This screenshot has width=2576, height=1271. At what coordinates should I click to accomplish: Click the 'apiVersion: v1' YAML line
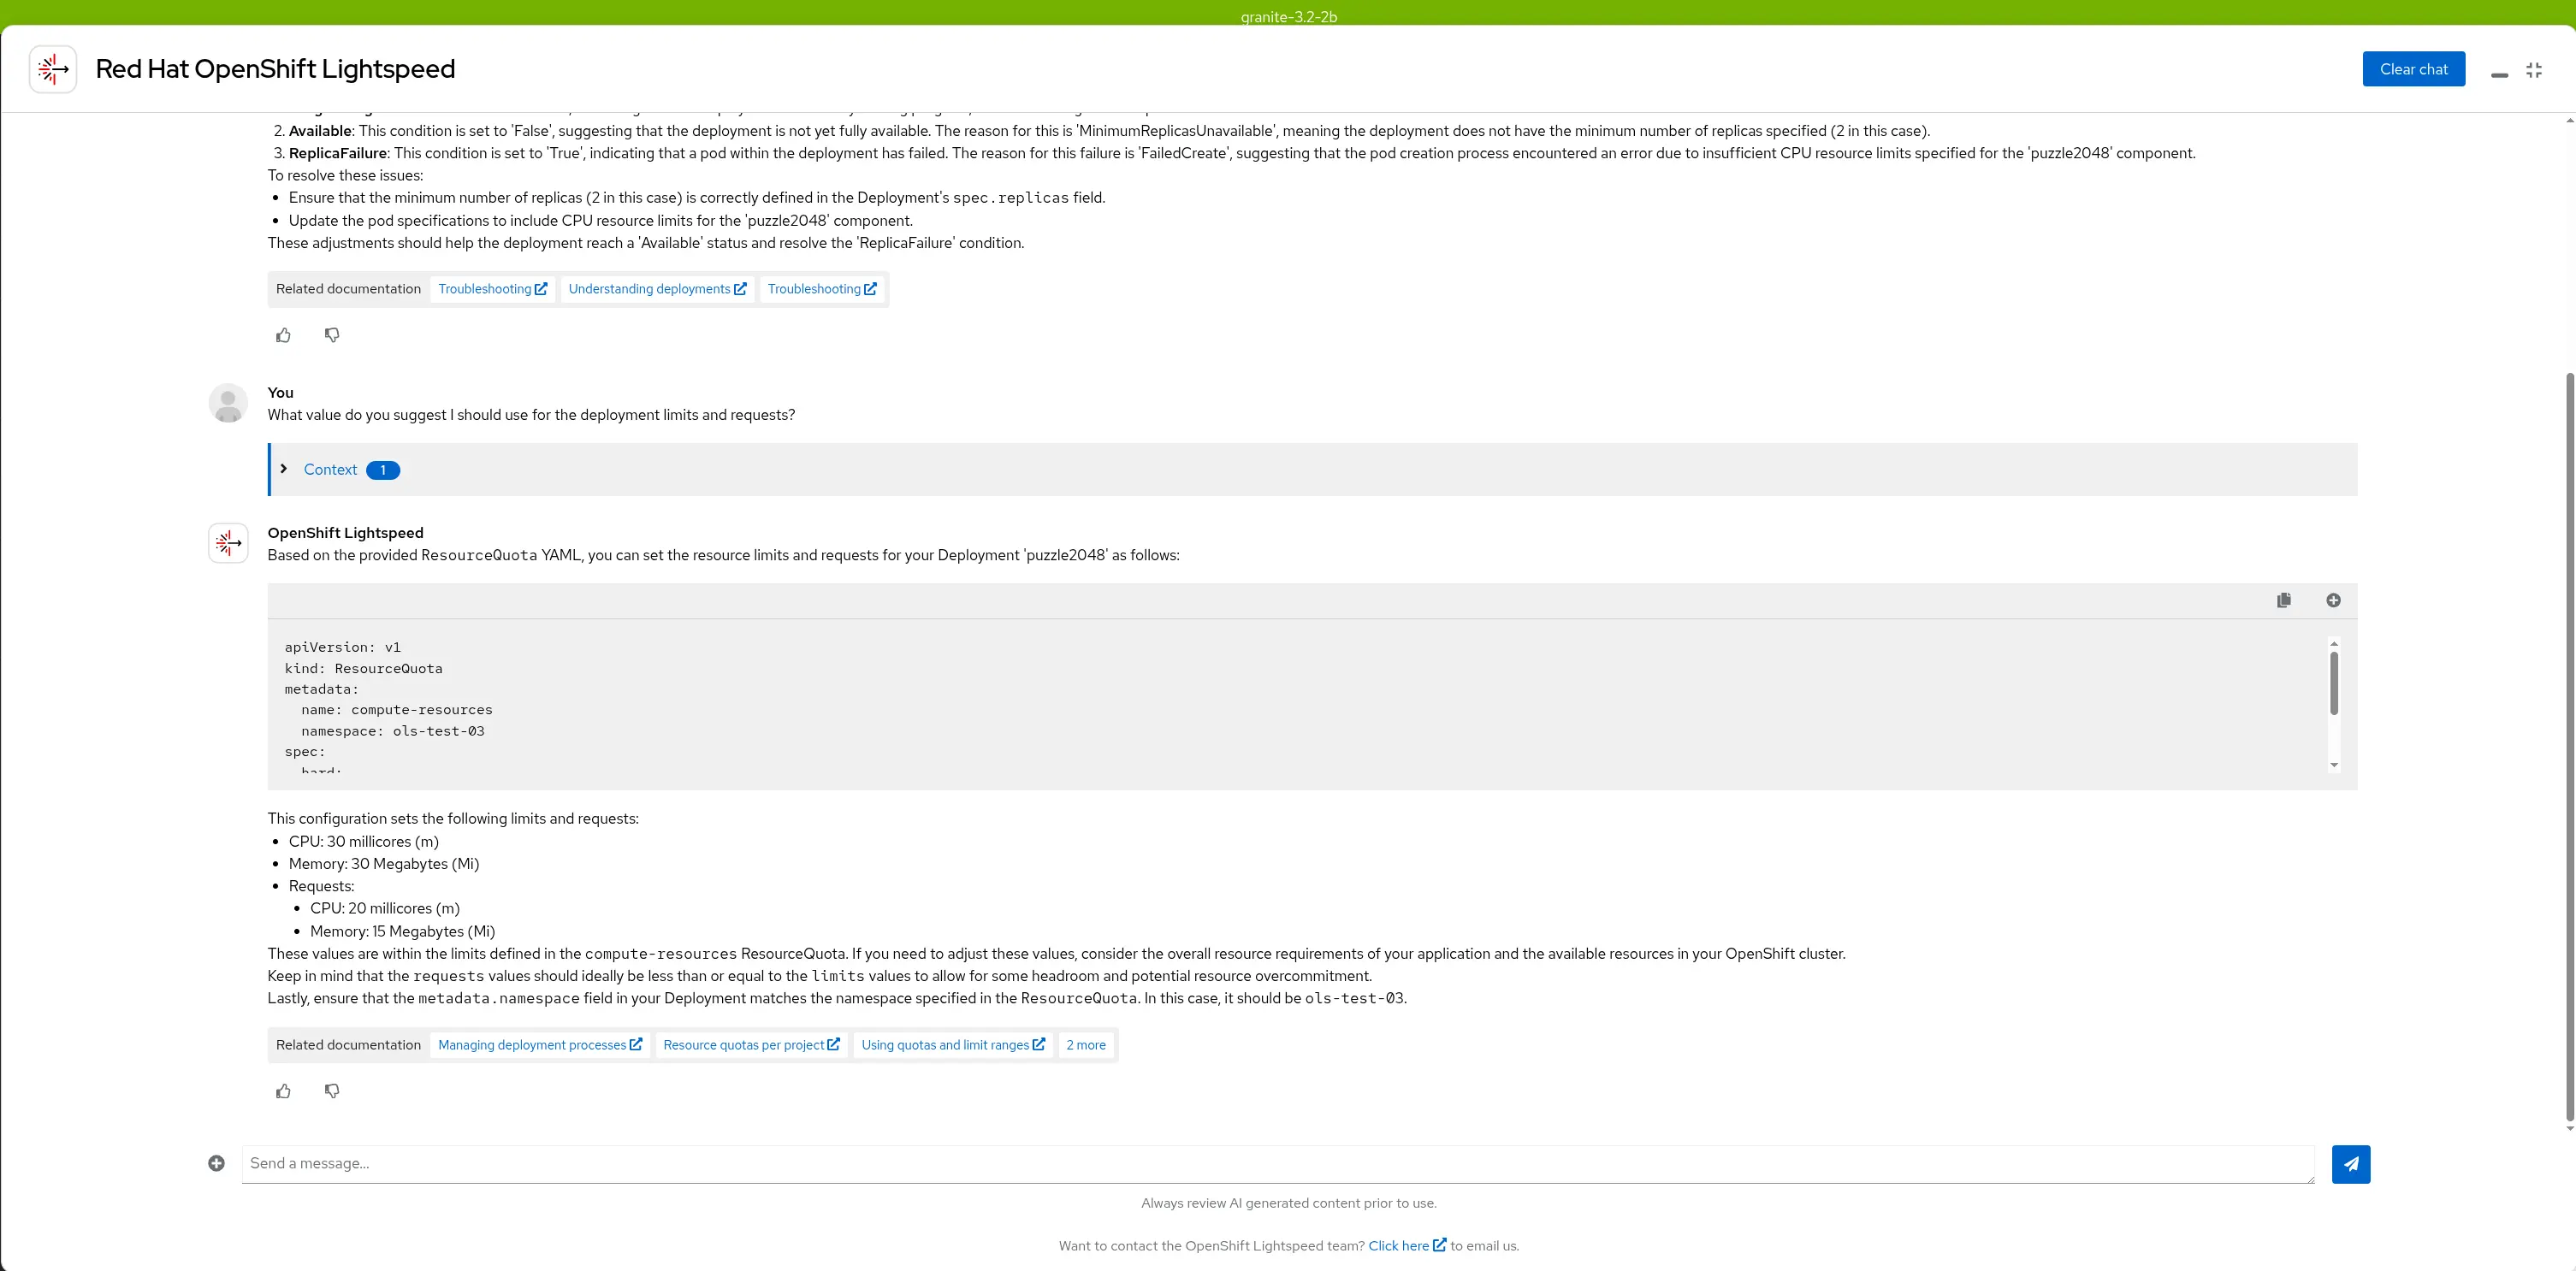[x=342, y=648]
